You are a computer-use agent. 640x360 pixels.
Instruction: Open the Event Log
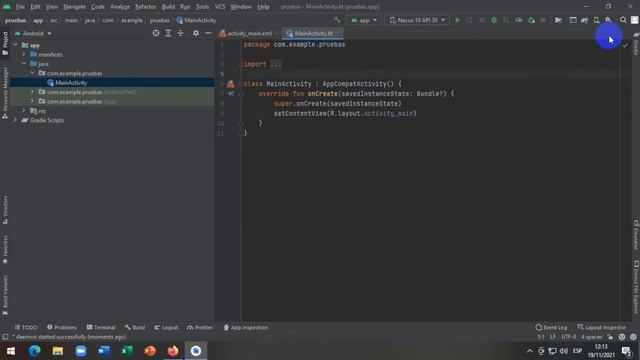551,327
